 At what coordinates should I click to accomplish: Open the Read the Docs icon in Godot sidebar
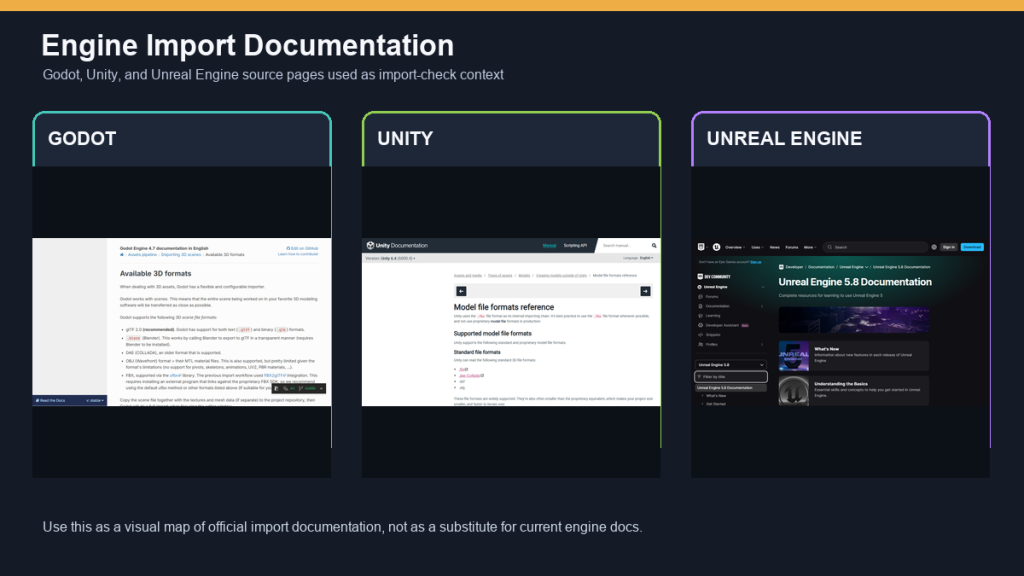37,400
